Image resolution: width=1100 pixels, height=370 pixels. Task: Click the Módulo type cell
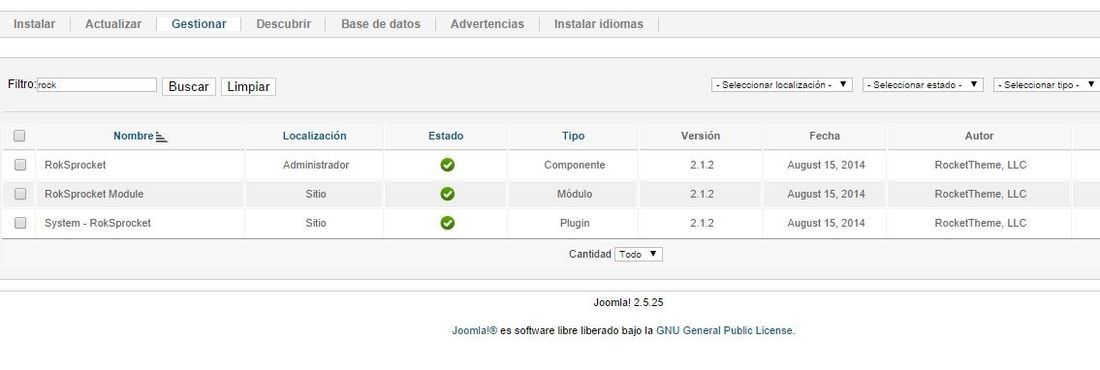pos(575,194)
